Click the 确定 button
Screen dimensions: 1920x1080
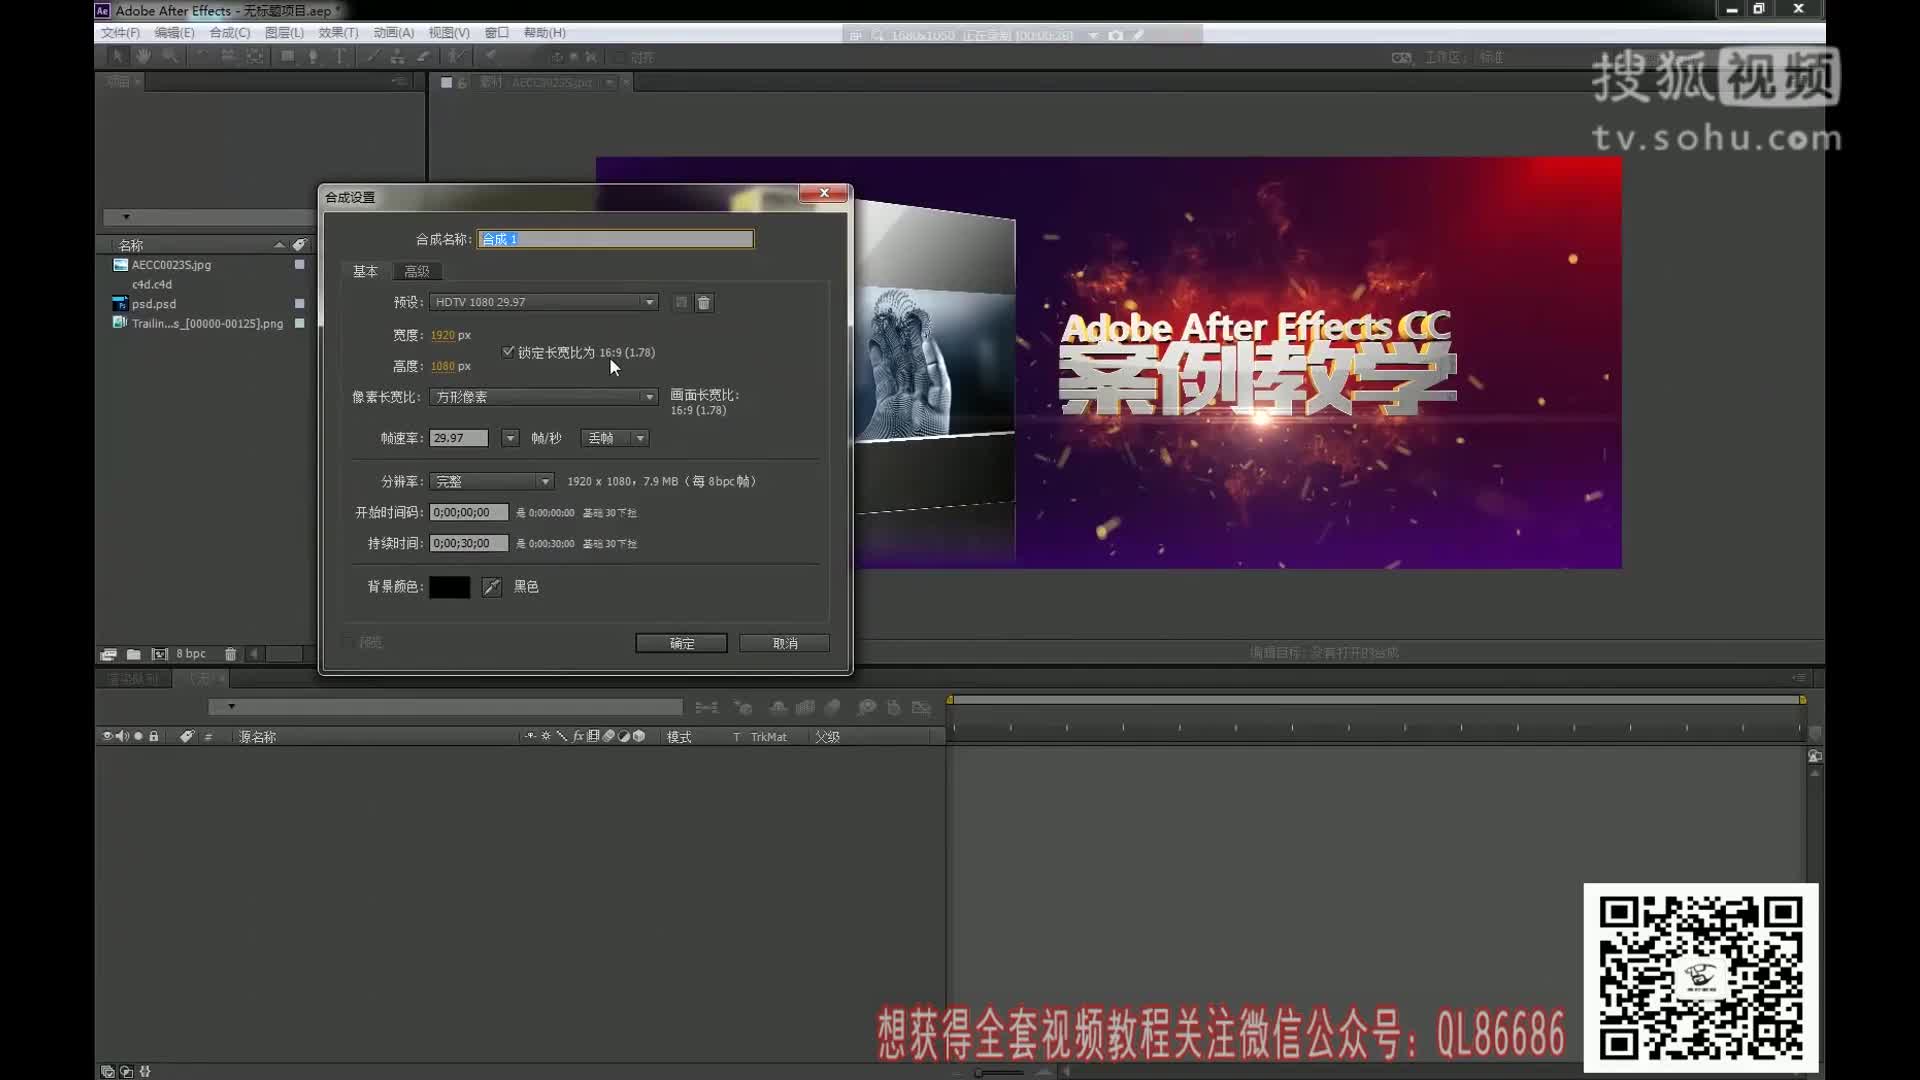tap(682, 643)
